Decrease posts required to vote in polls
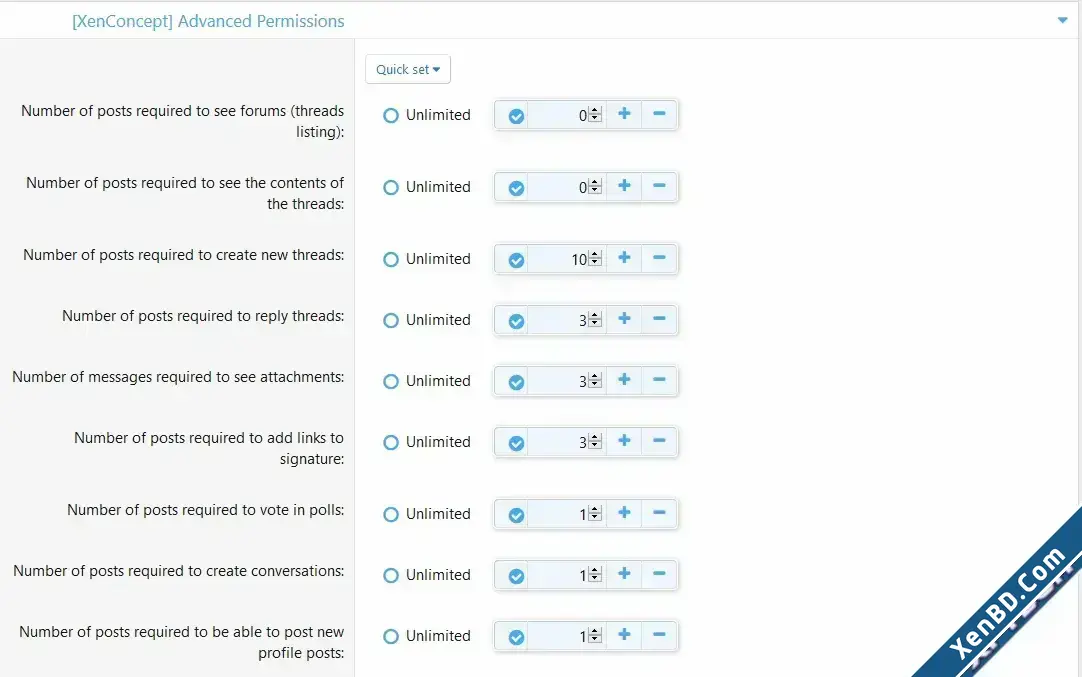This screenshot has height=677, width=1082. pos(659,513)
